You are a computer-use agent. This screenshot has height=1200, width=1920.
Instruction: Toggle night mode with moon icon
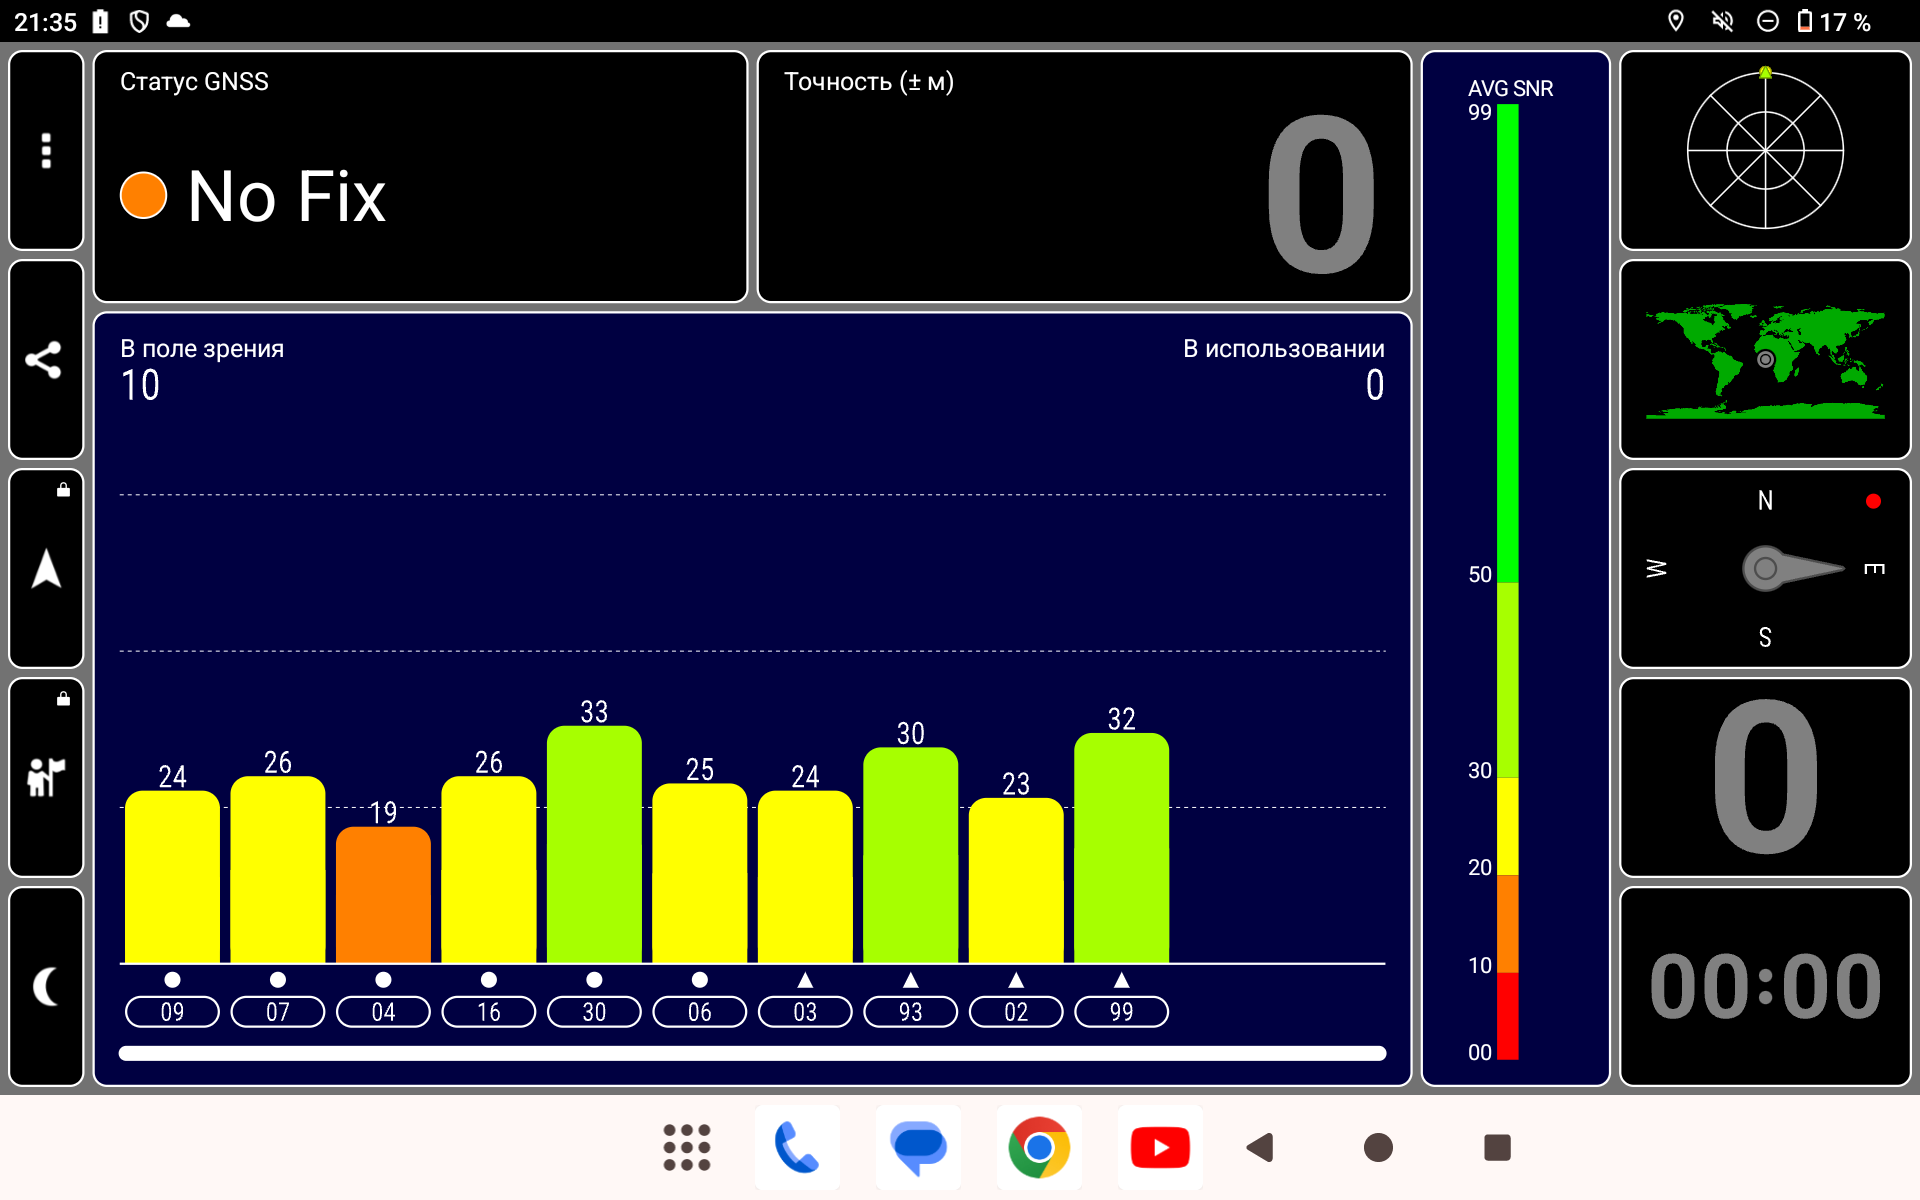(46, 986)
